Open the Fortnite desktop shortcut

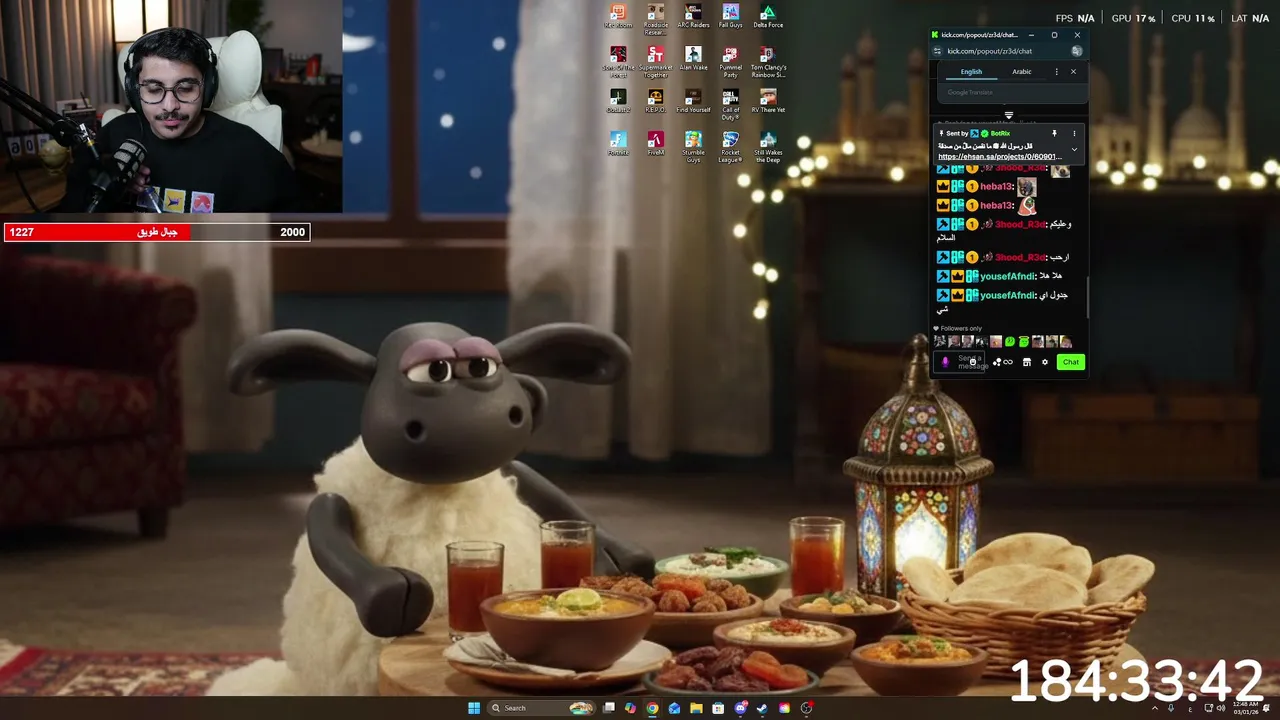pos(618,143)
